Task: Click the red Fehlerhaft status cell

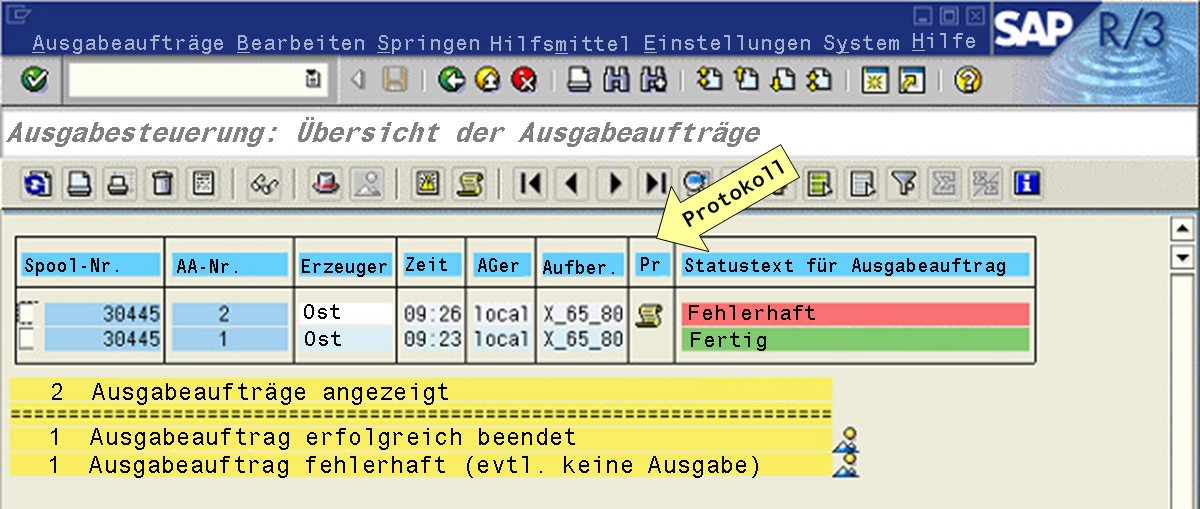Action: 855,314
